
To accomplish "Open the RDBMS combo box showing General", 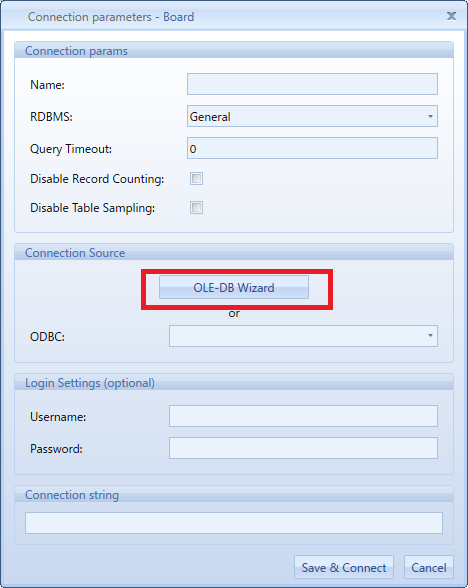I will 312,116.
